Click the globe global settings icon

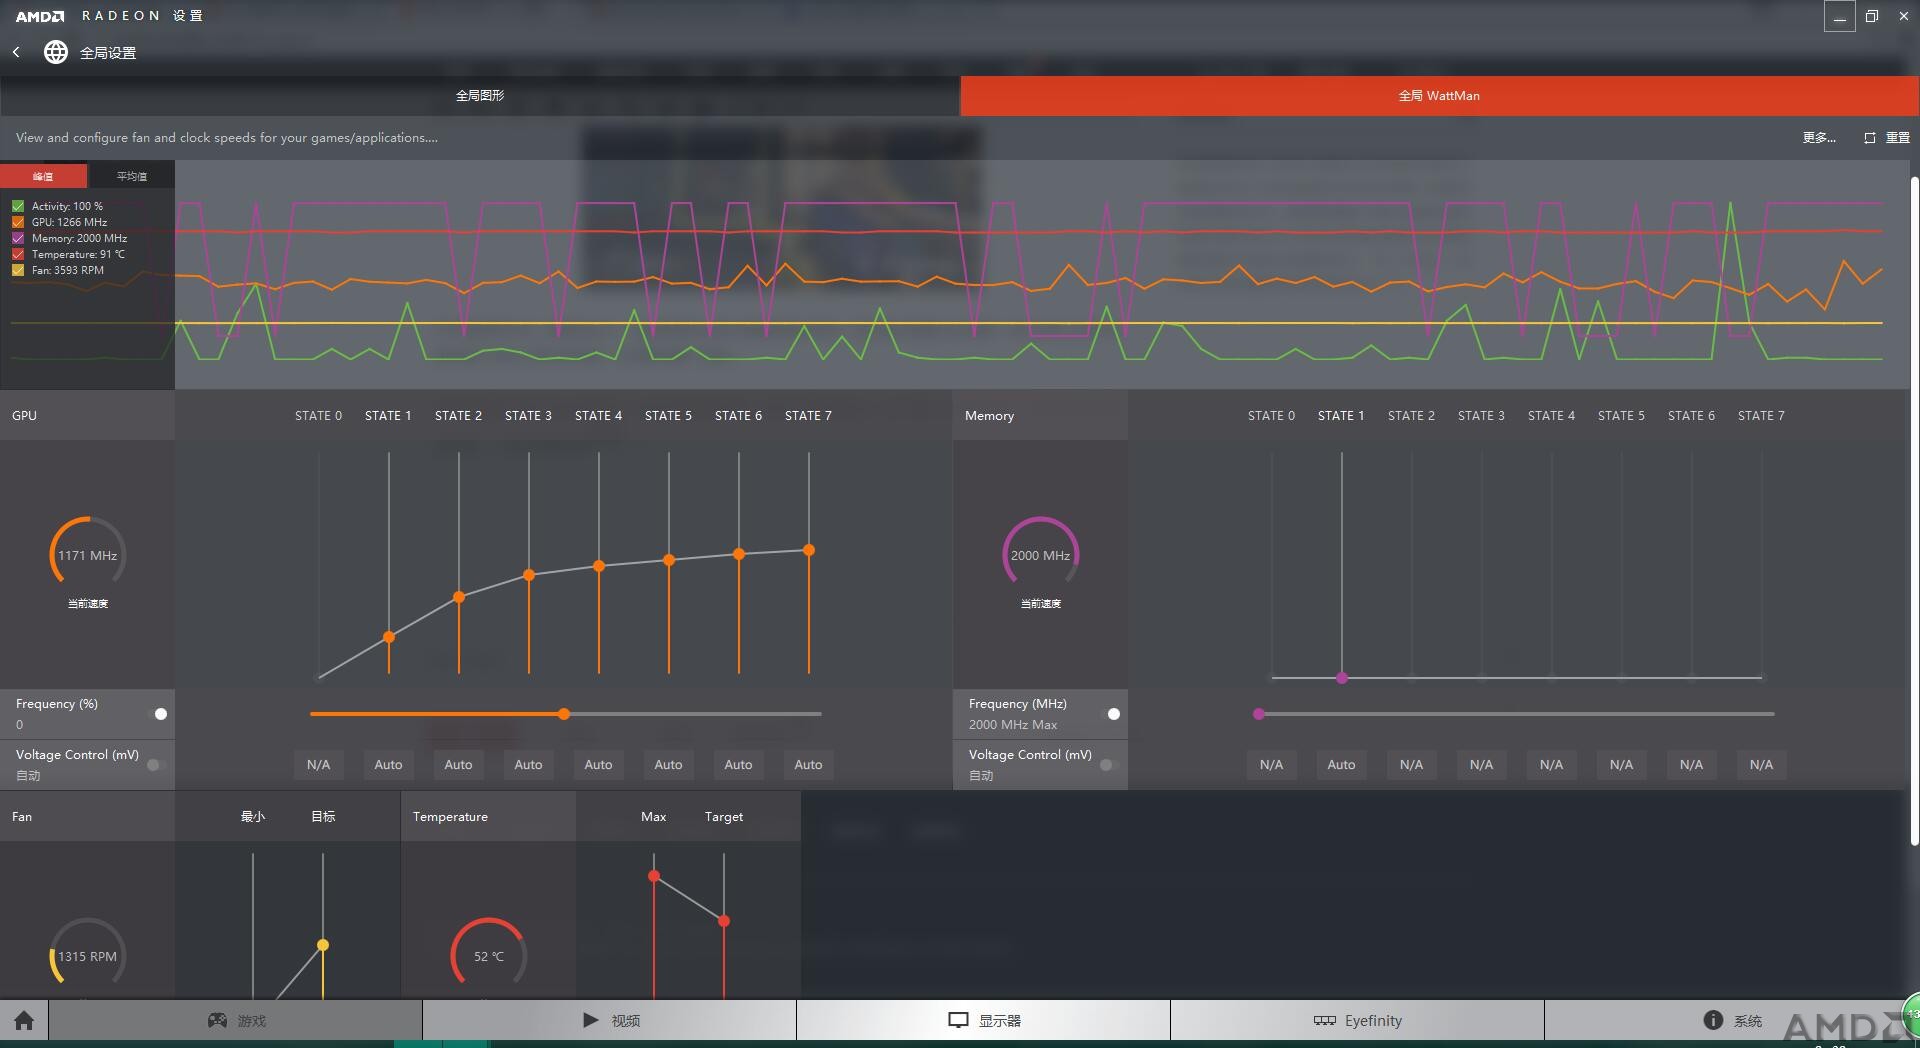point(56,52)
